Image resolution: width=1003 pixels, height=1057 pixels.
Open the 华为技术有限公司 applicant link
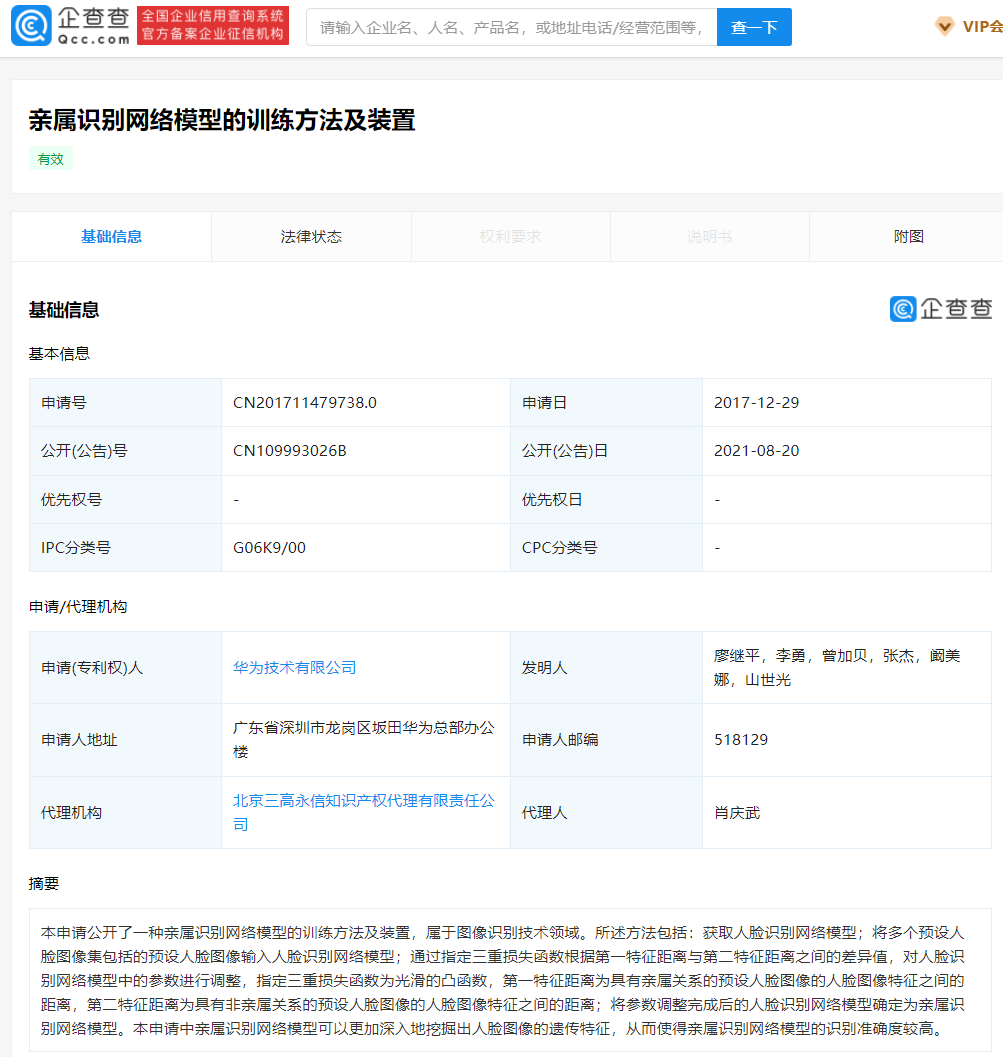294,667
